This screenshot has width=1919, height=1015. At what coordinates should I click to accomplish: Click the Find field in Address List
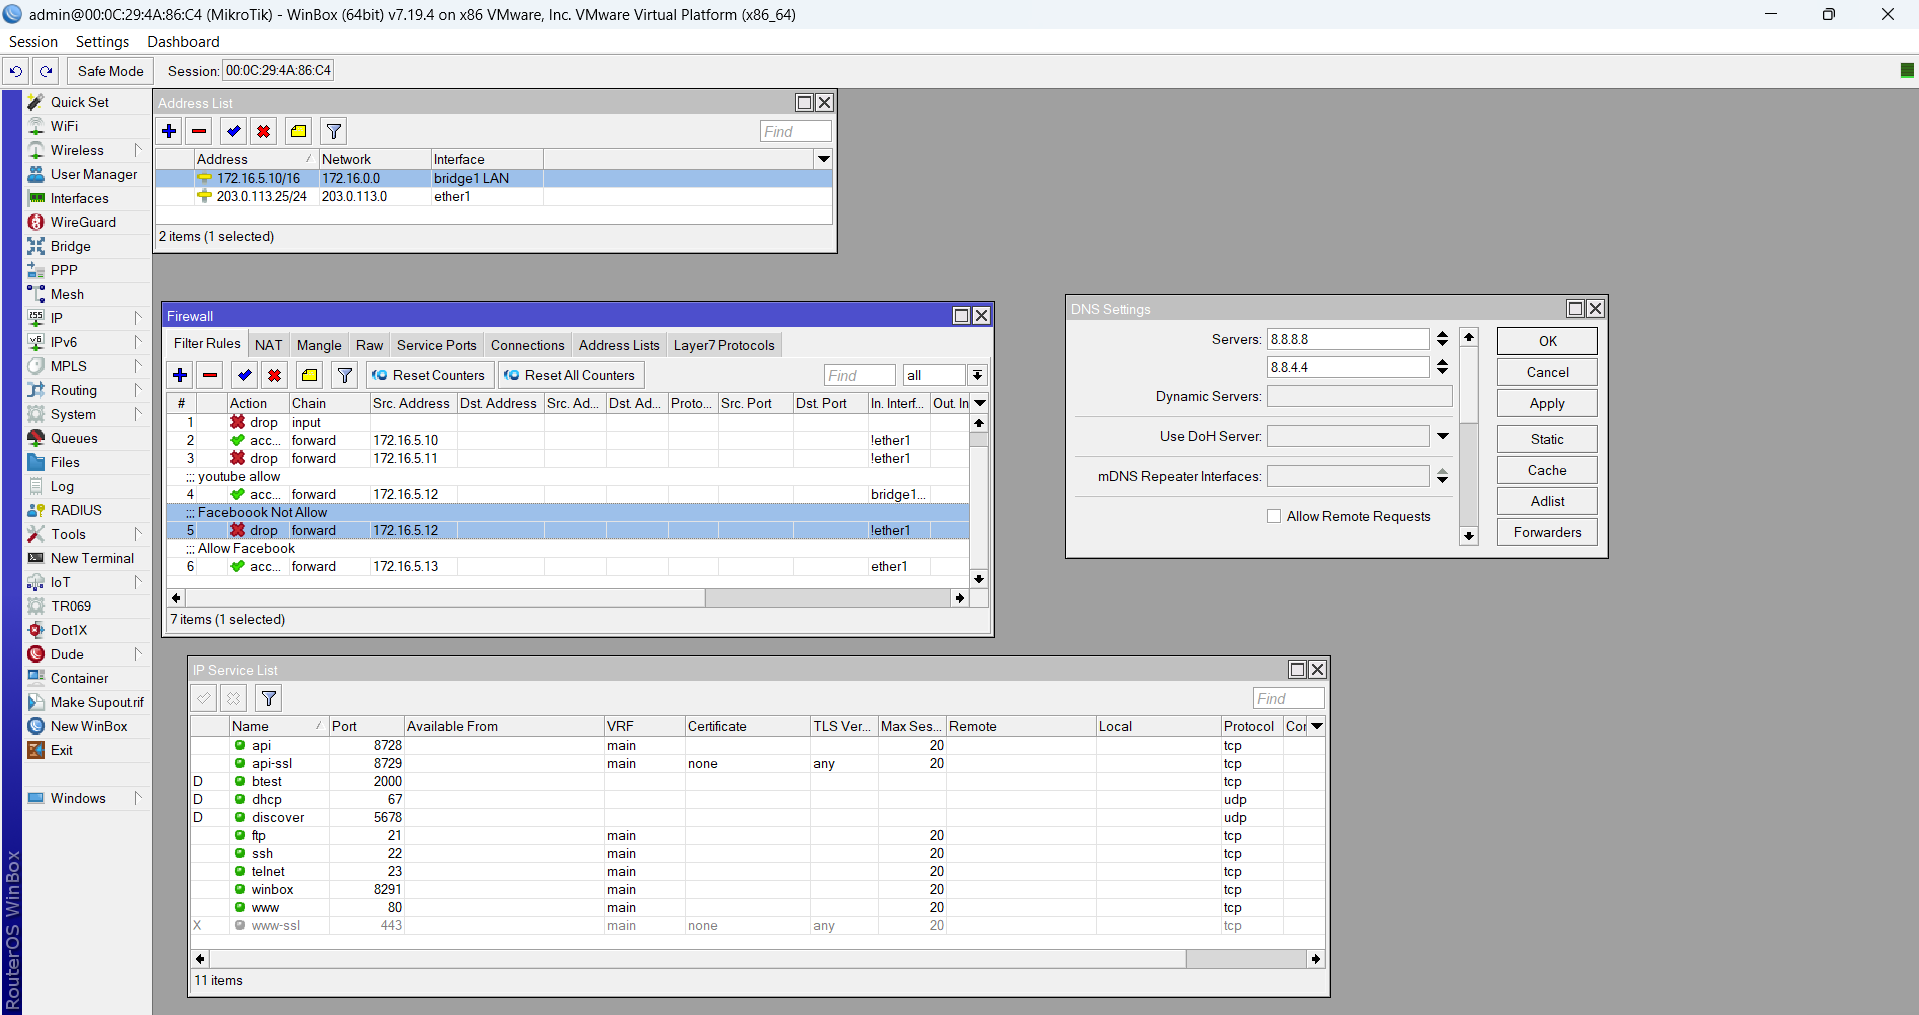coord(795,131)
